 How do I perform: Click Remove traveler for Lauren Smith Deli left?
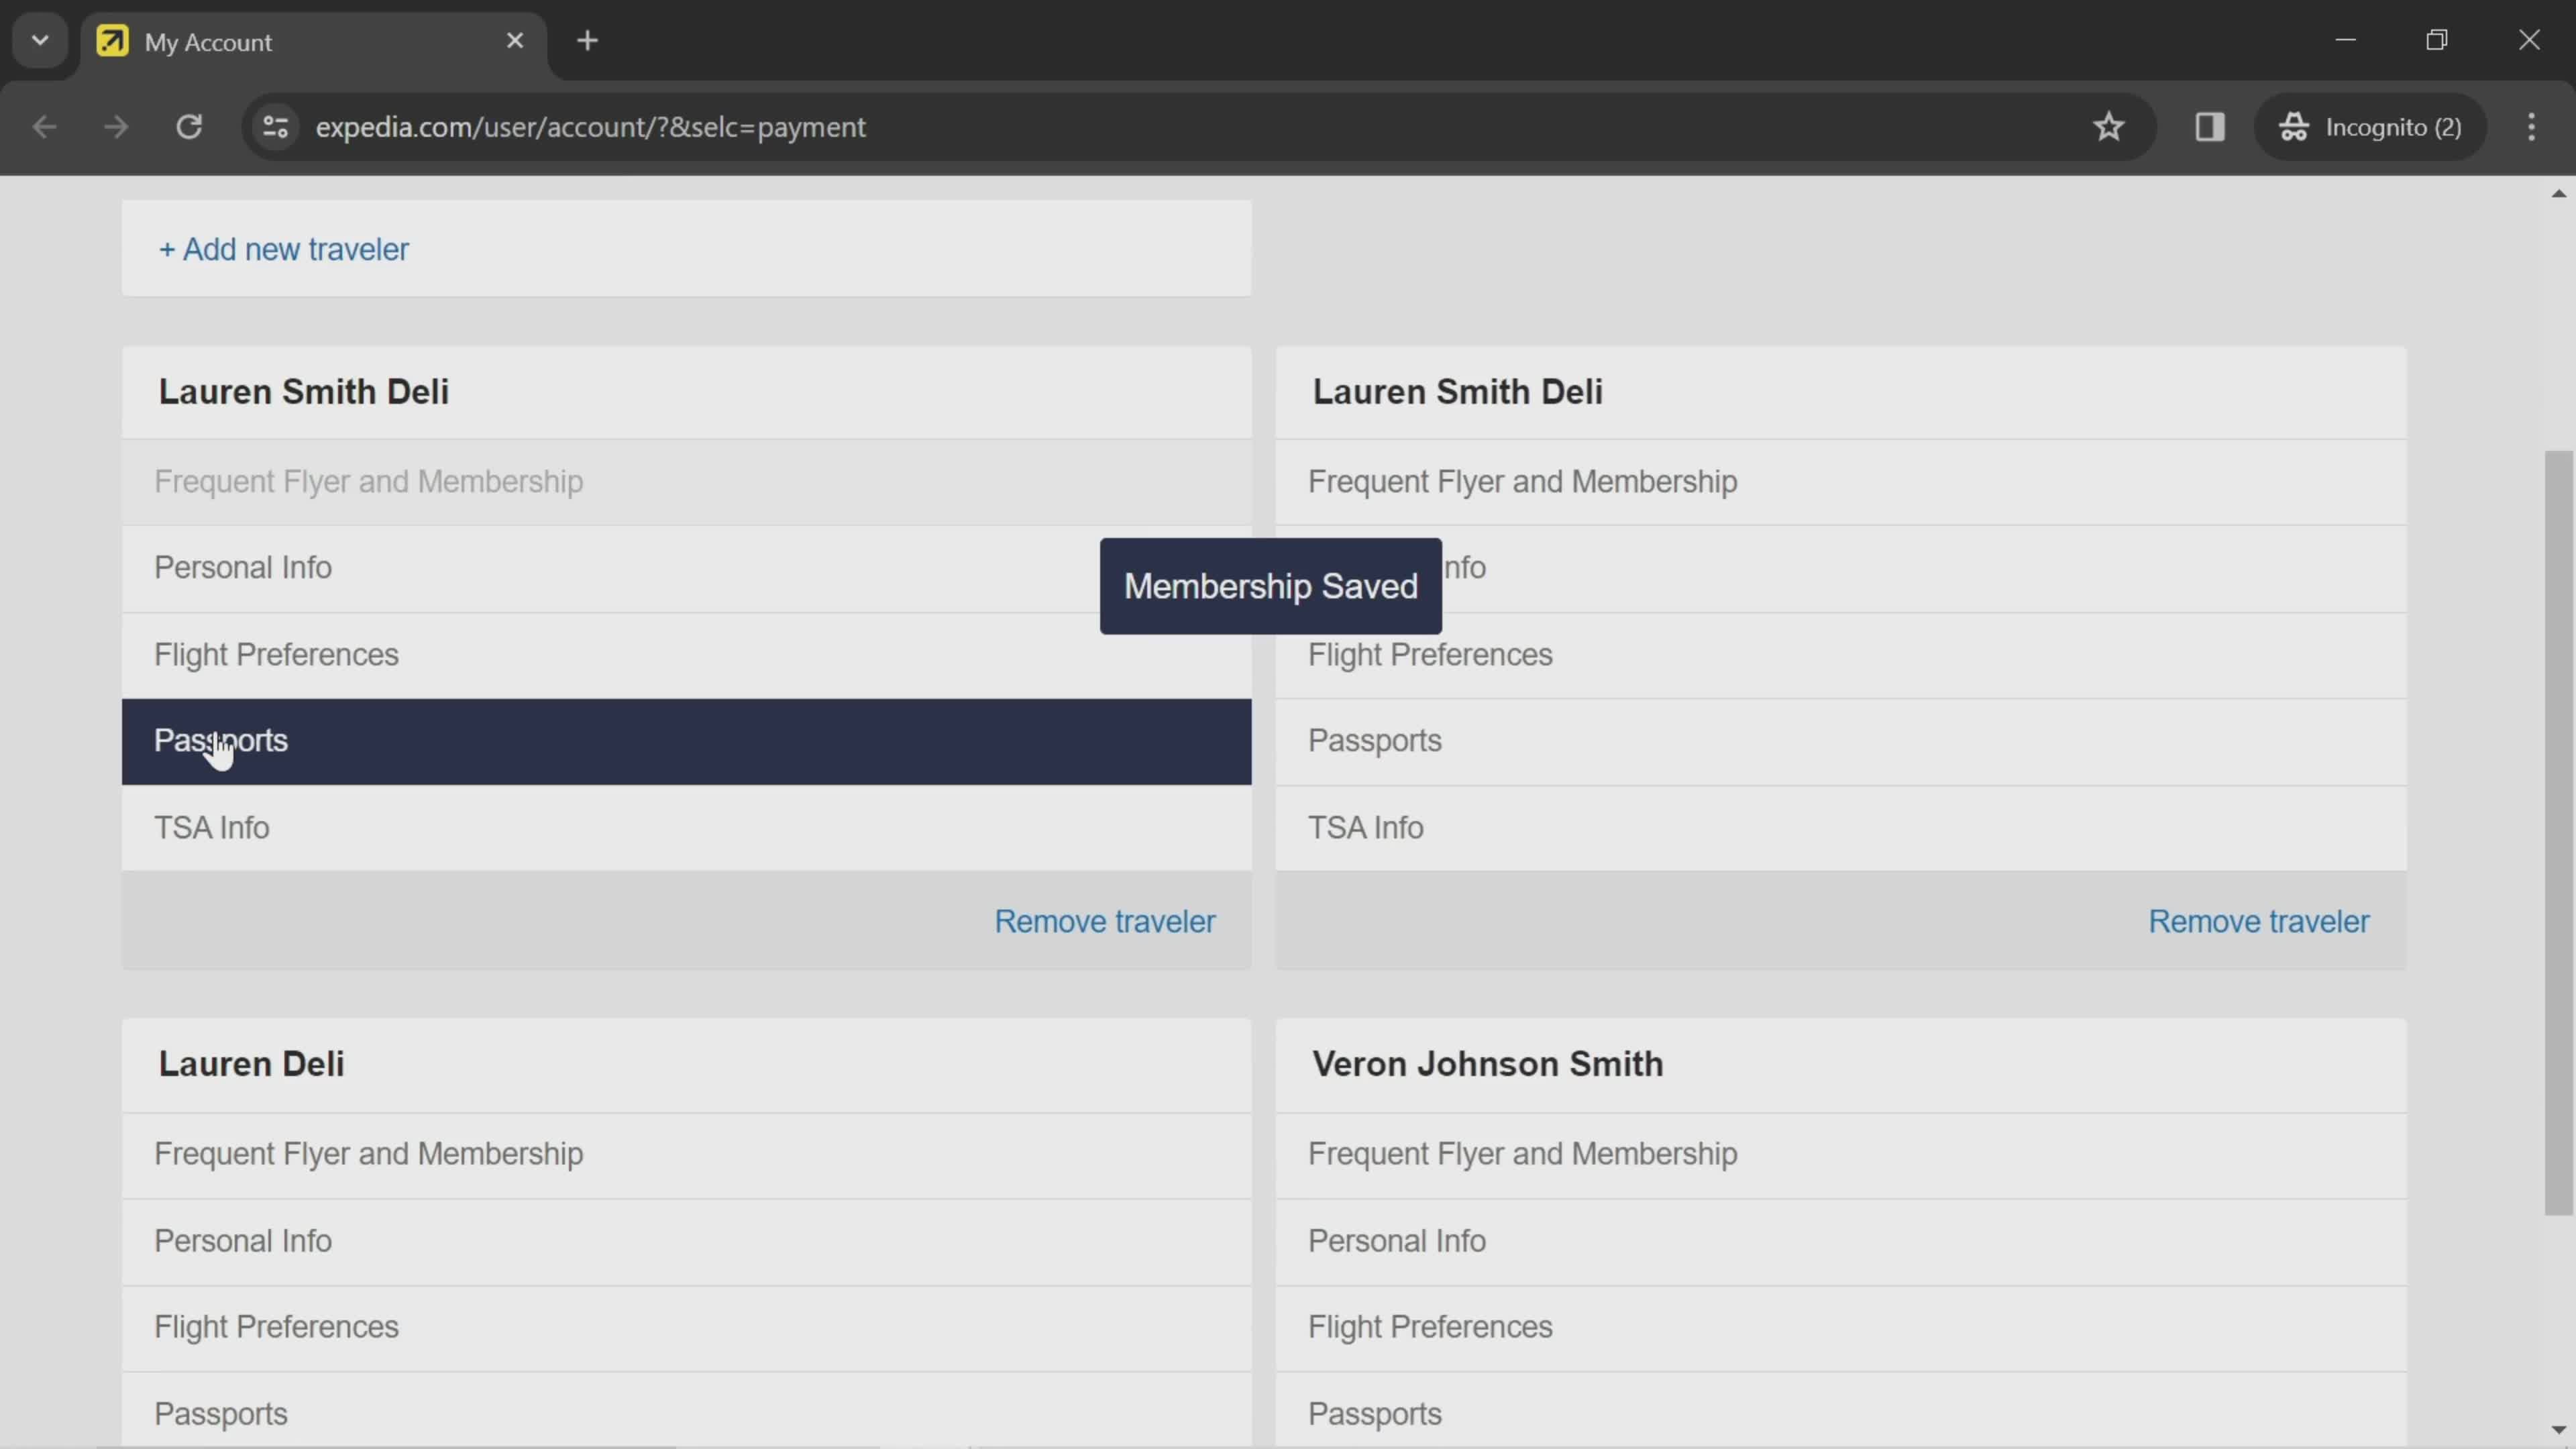[1106, 920]
